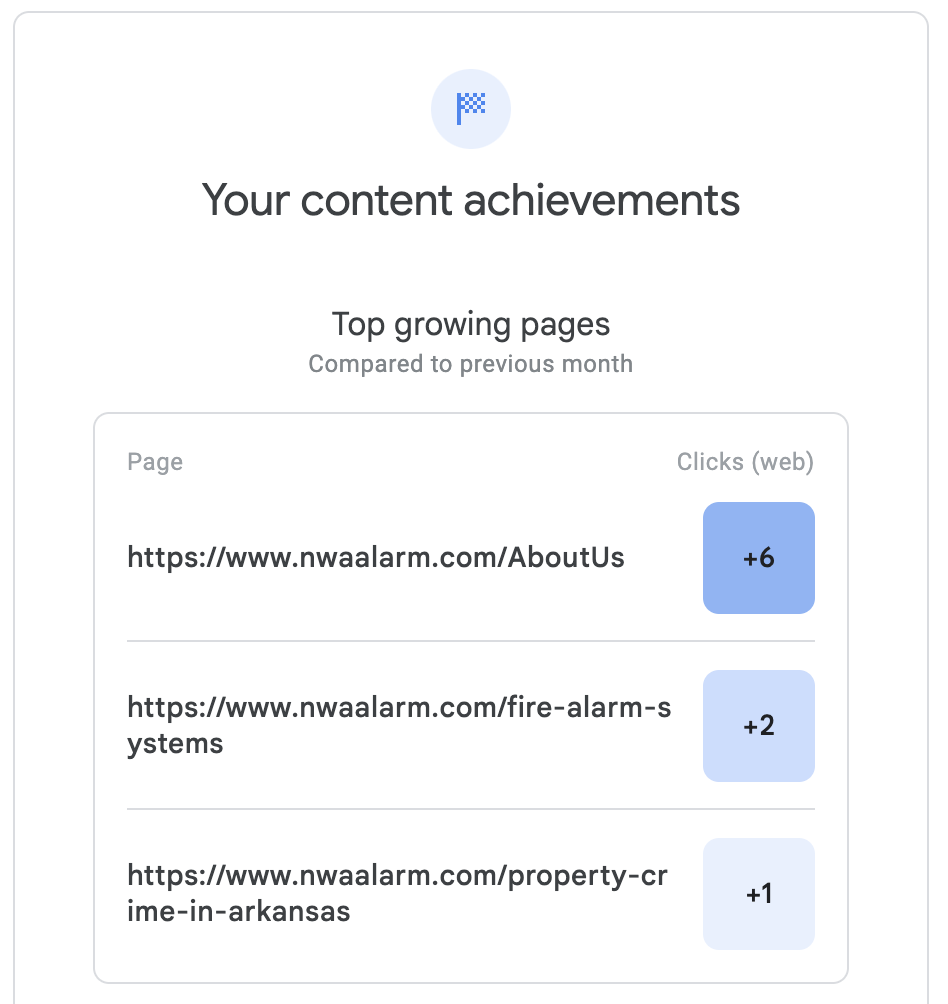Click the wrapped "ime-in-arkansas" URL text
The image size is (948, 1004).
(x=239, y=912)
